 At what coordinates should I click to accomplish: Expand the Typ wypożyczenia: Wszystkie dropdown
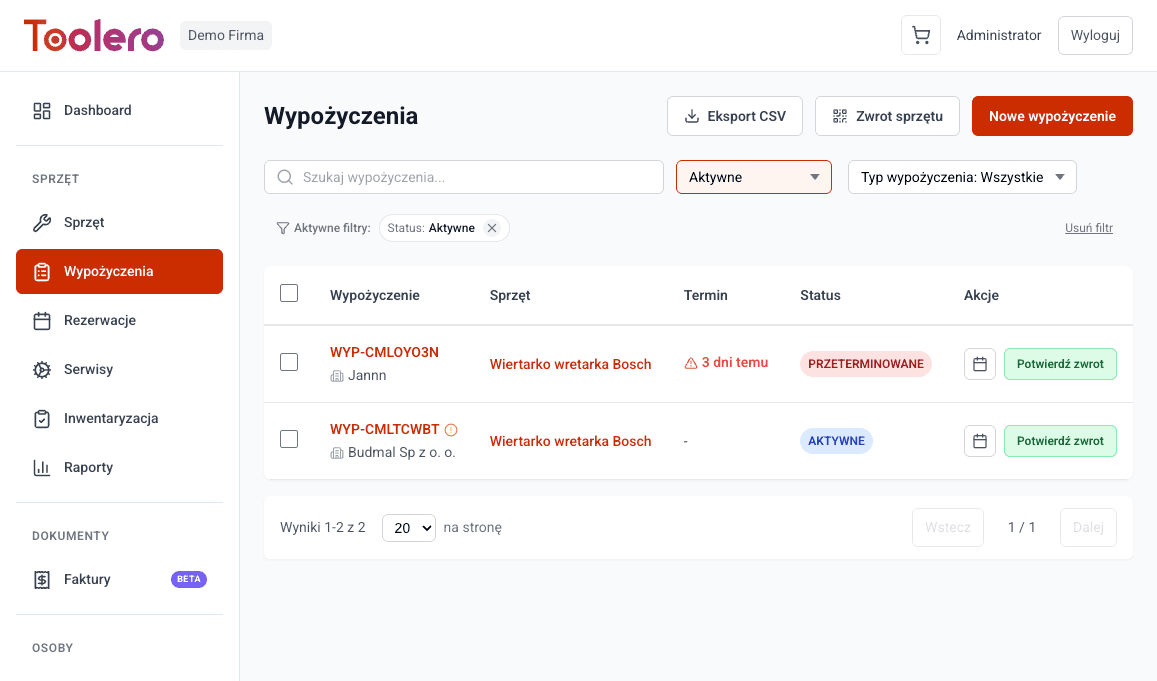(x=961, y=176)
